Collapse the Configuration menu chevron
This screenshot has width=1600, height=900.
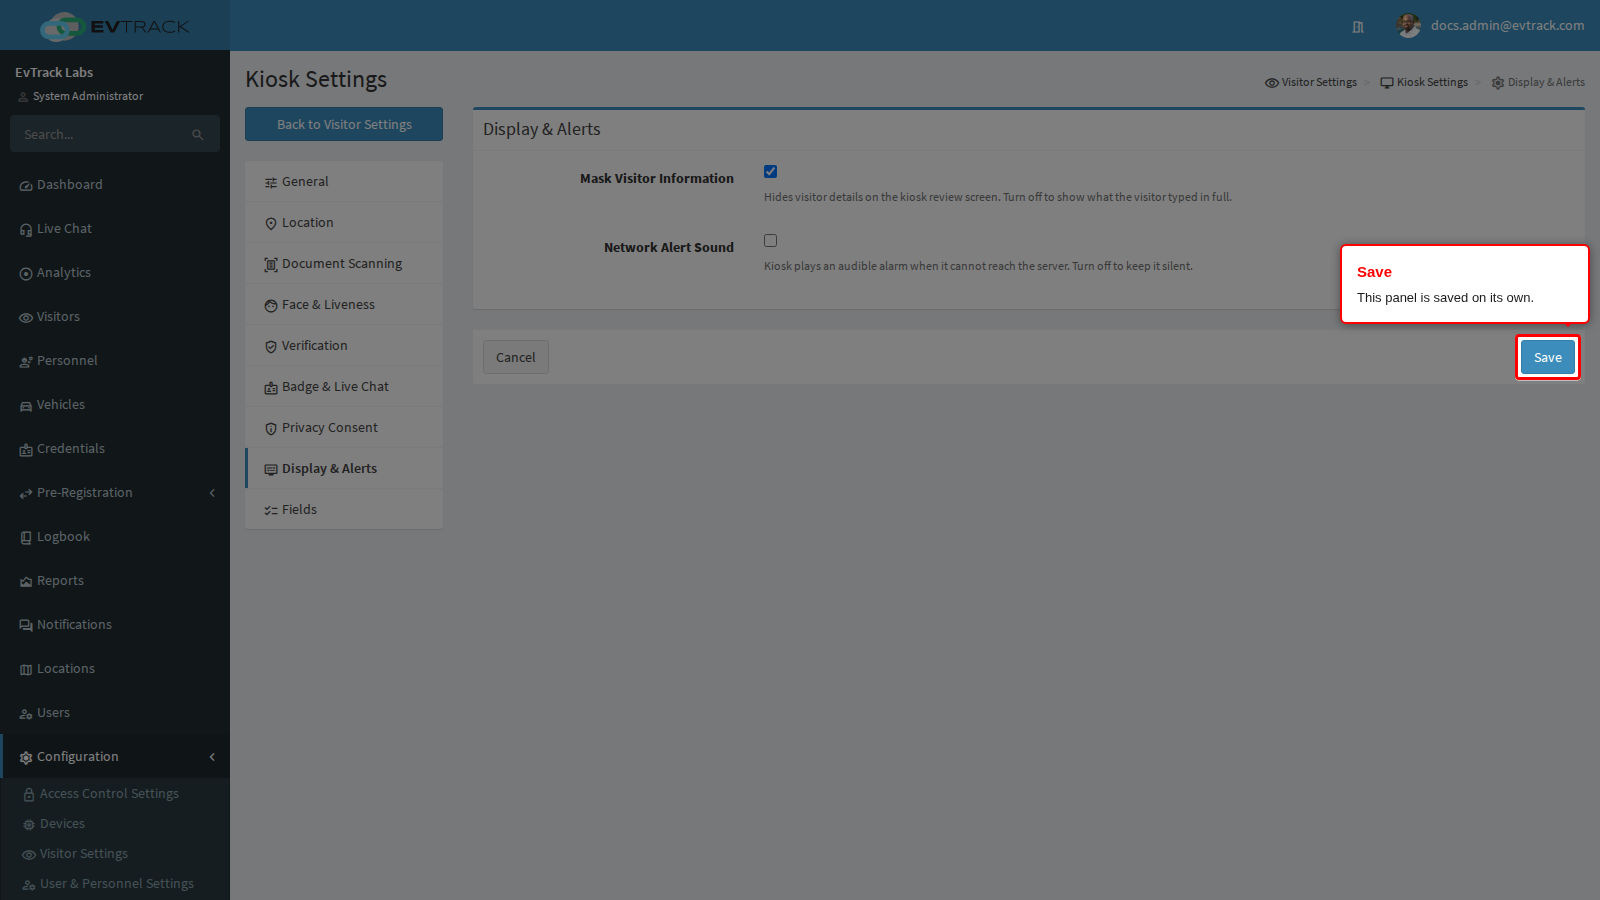coord(212,757)
